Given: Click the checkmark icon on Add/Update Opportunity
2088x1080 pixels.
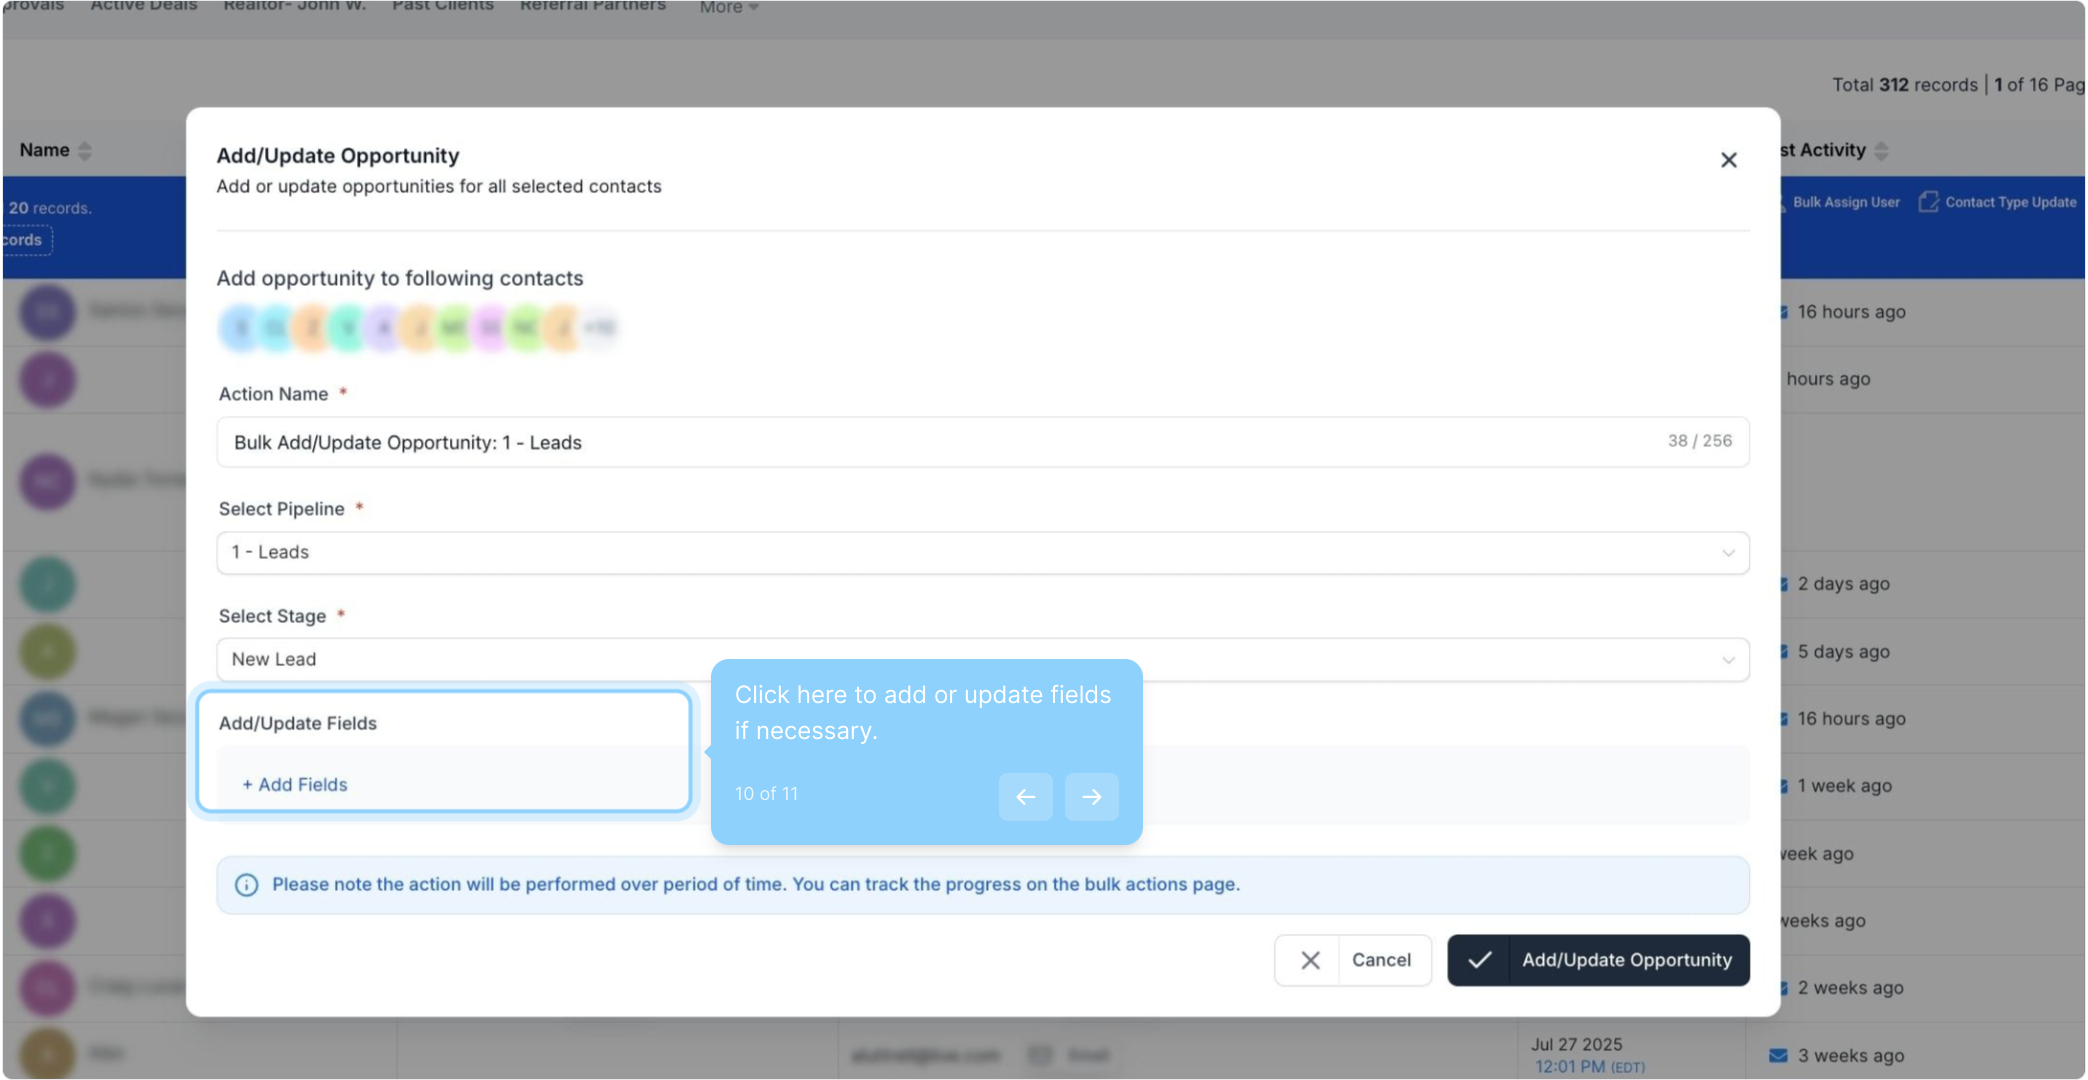Looking at the screenshot, I should click(1479, 960).
